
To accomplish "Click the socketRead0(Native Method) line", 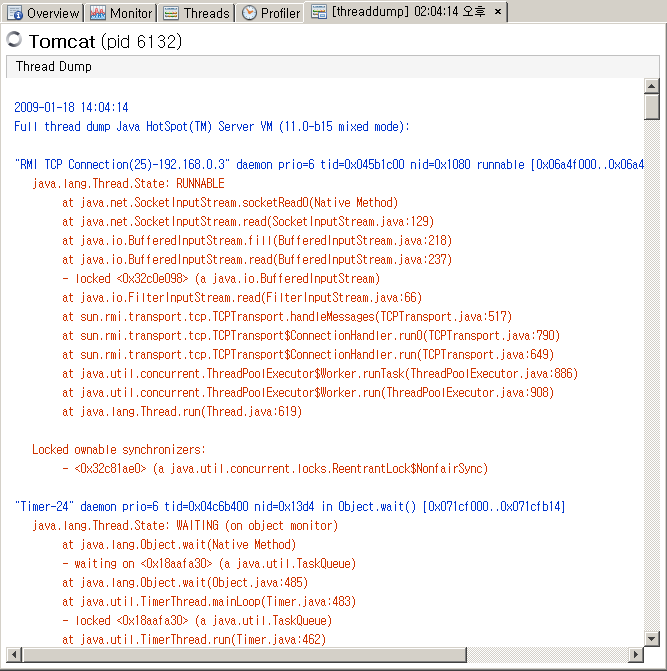I will pos(230,202).
